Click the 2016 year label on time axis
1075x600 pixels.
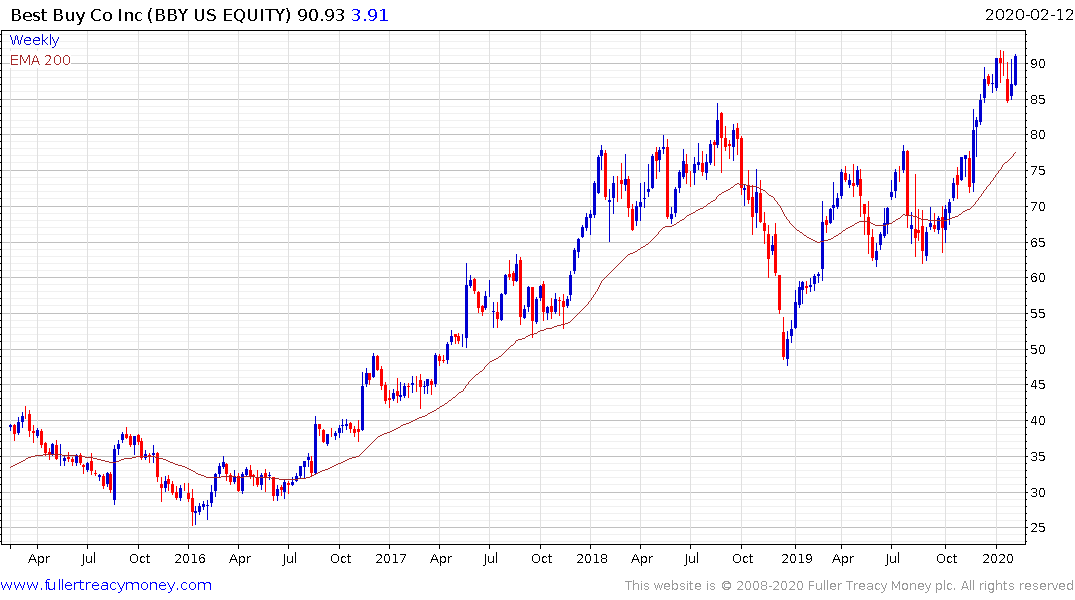[190, 558]
